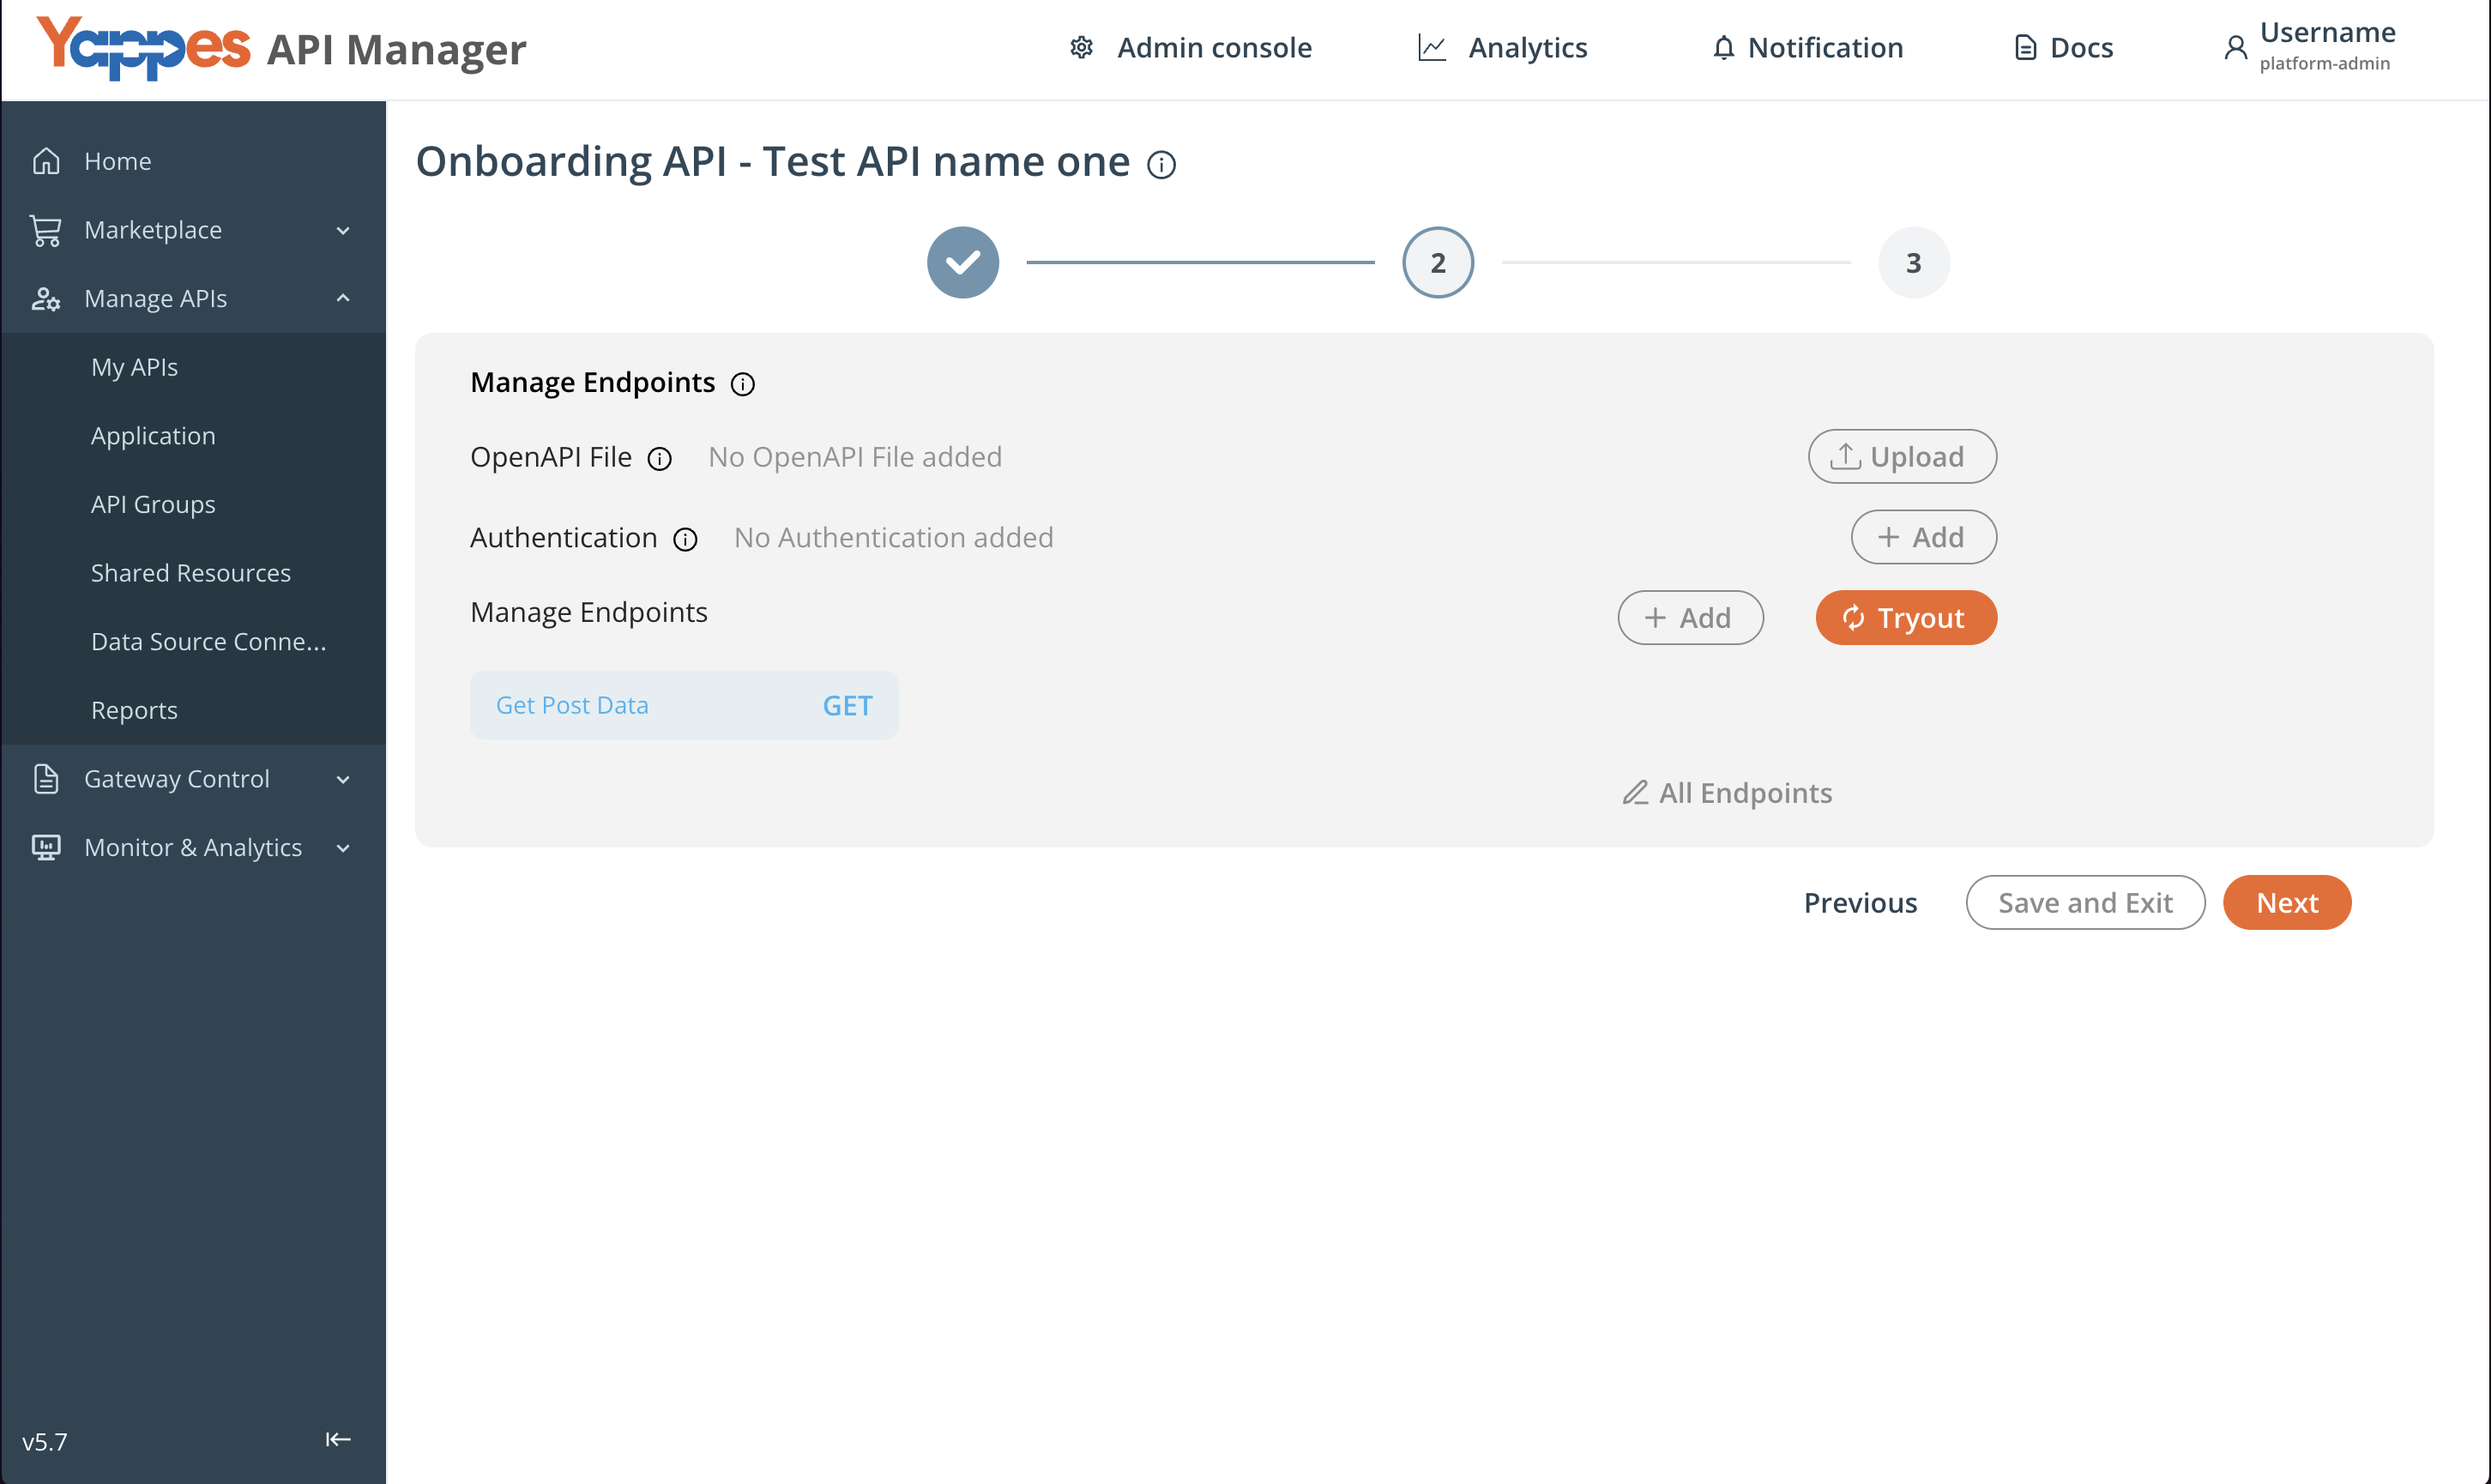2491x1484 pixels.
Task: Go back with Previous
Action: 1860,902
